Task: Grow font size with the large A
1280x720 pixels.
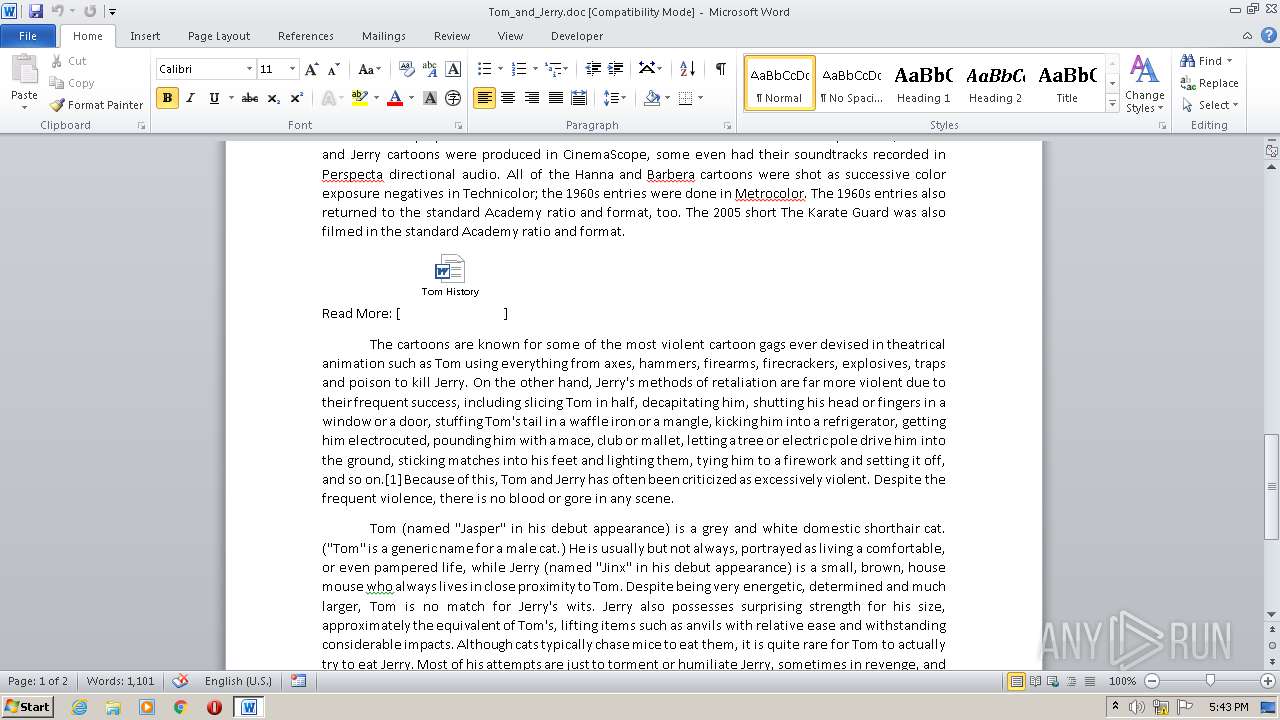Action: (312, 69)
